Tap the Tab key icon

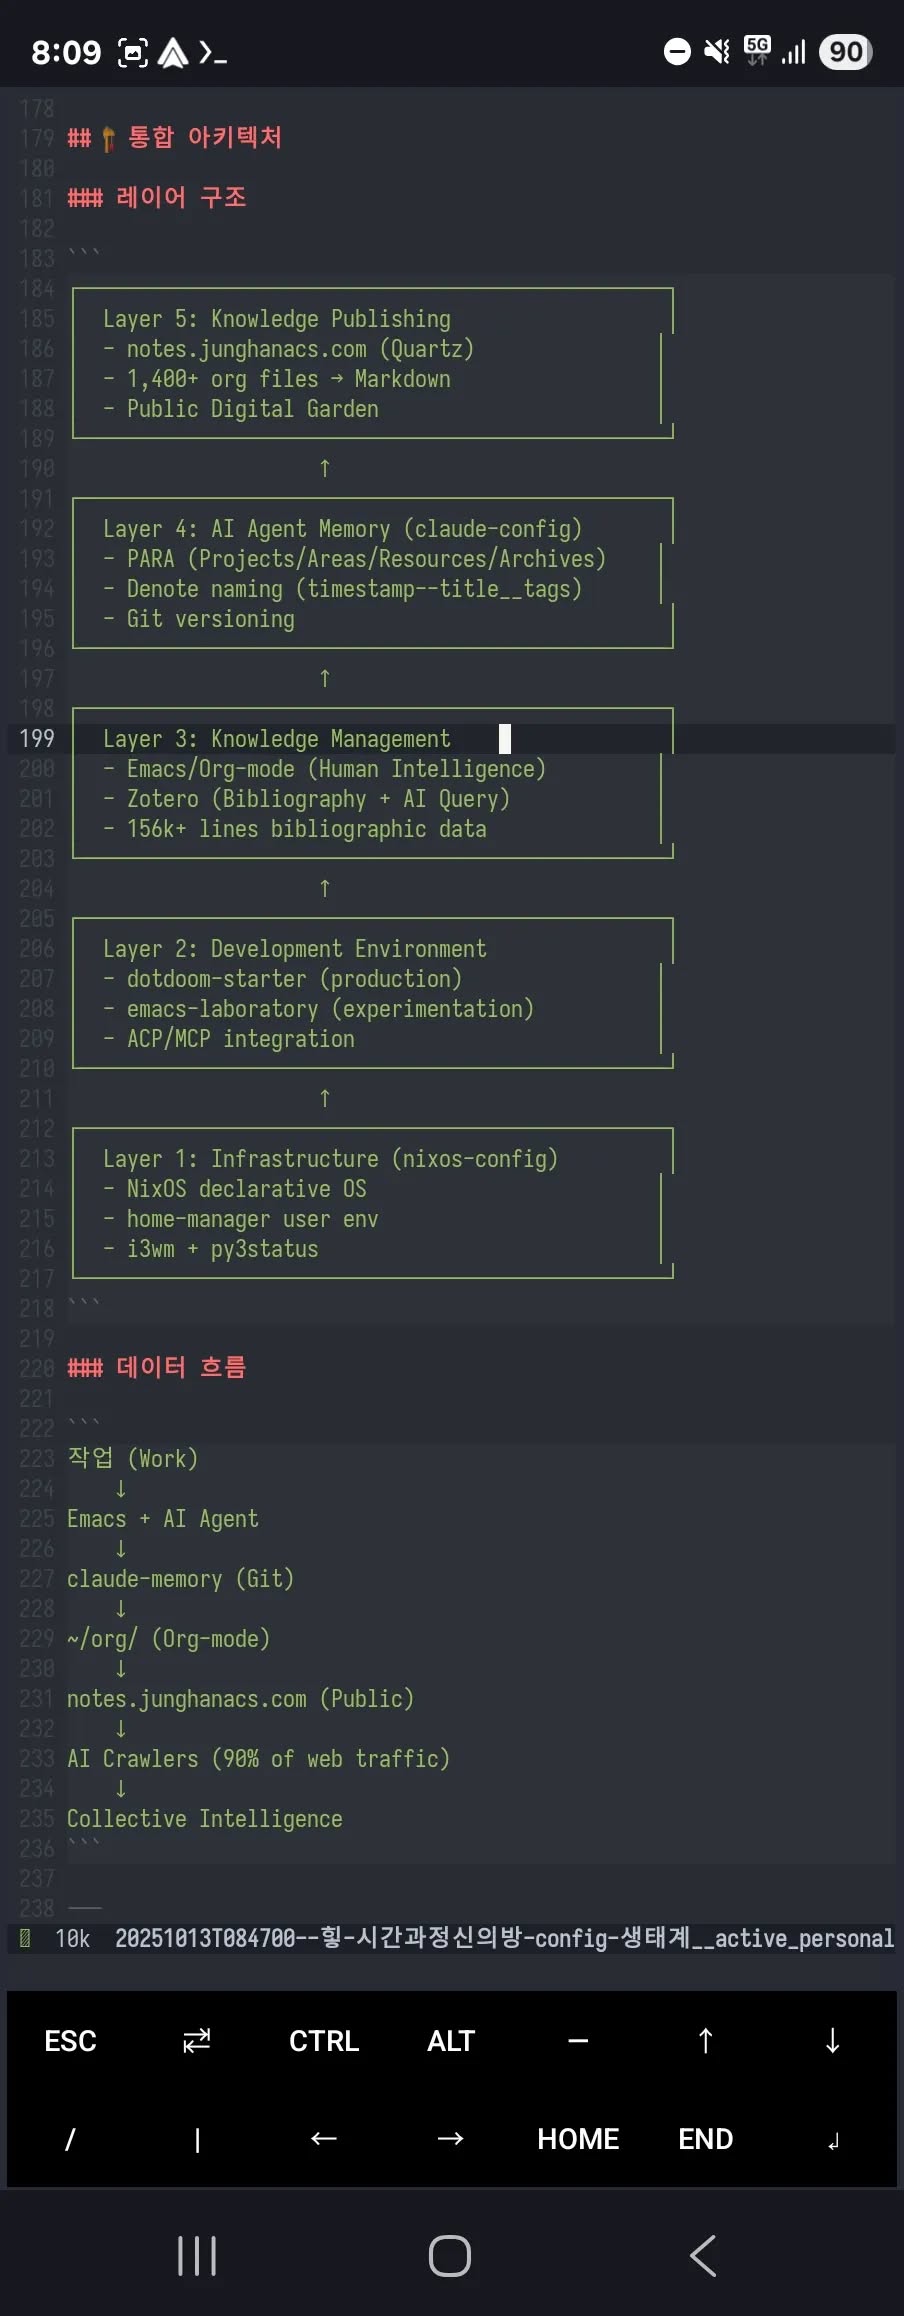(x=197, y=2041)
